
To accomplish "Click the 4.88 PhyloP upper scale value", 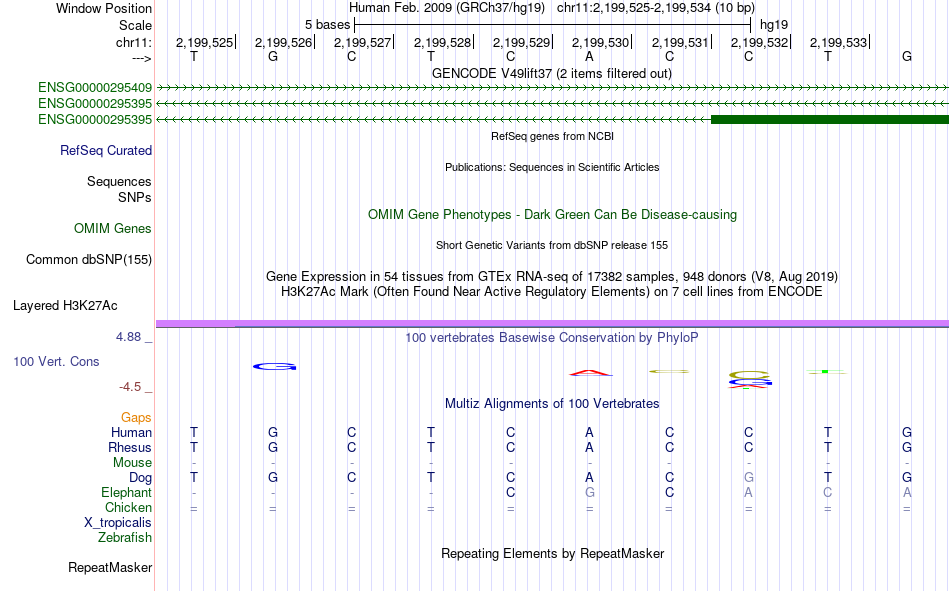I will 129,337.
